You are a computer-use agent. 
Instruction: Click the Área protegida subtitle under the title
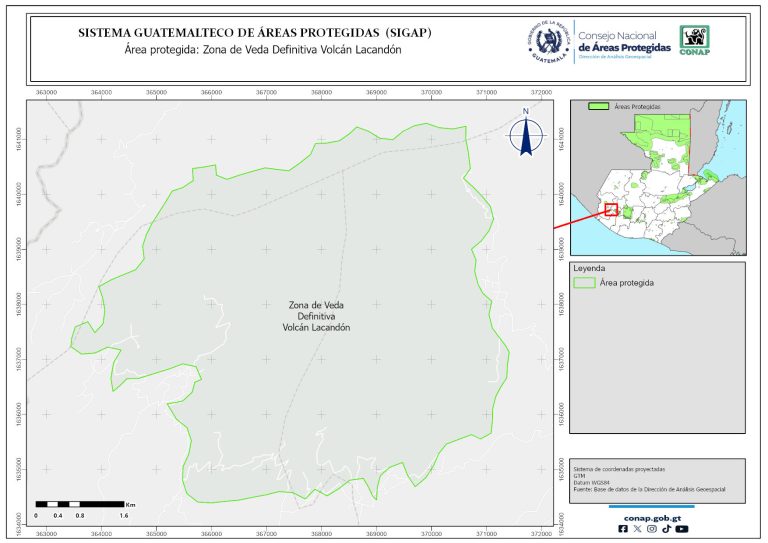(x=255, y=50)
